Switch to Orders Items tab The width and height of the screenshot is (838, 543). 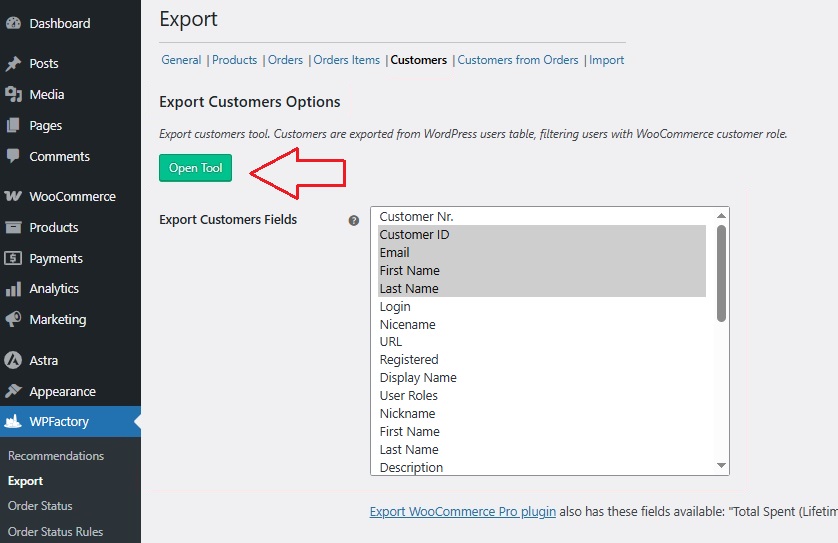346,60
